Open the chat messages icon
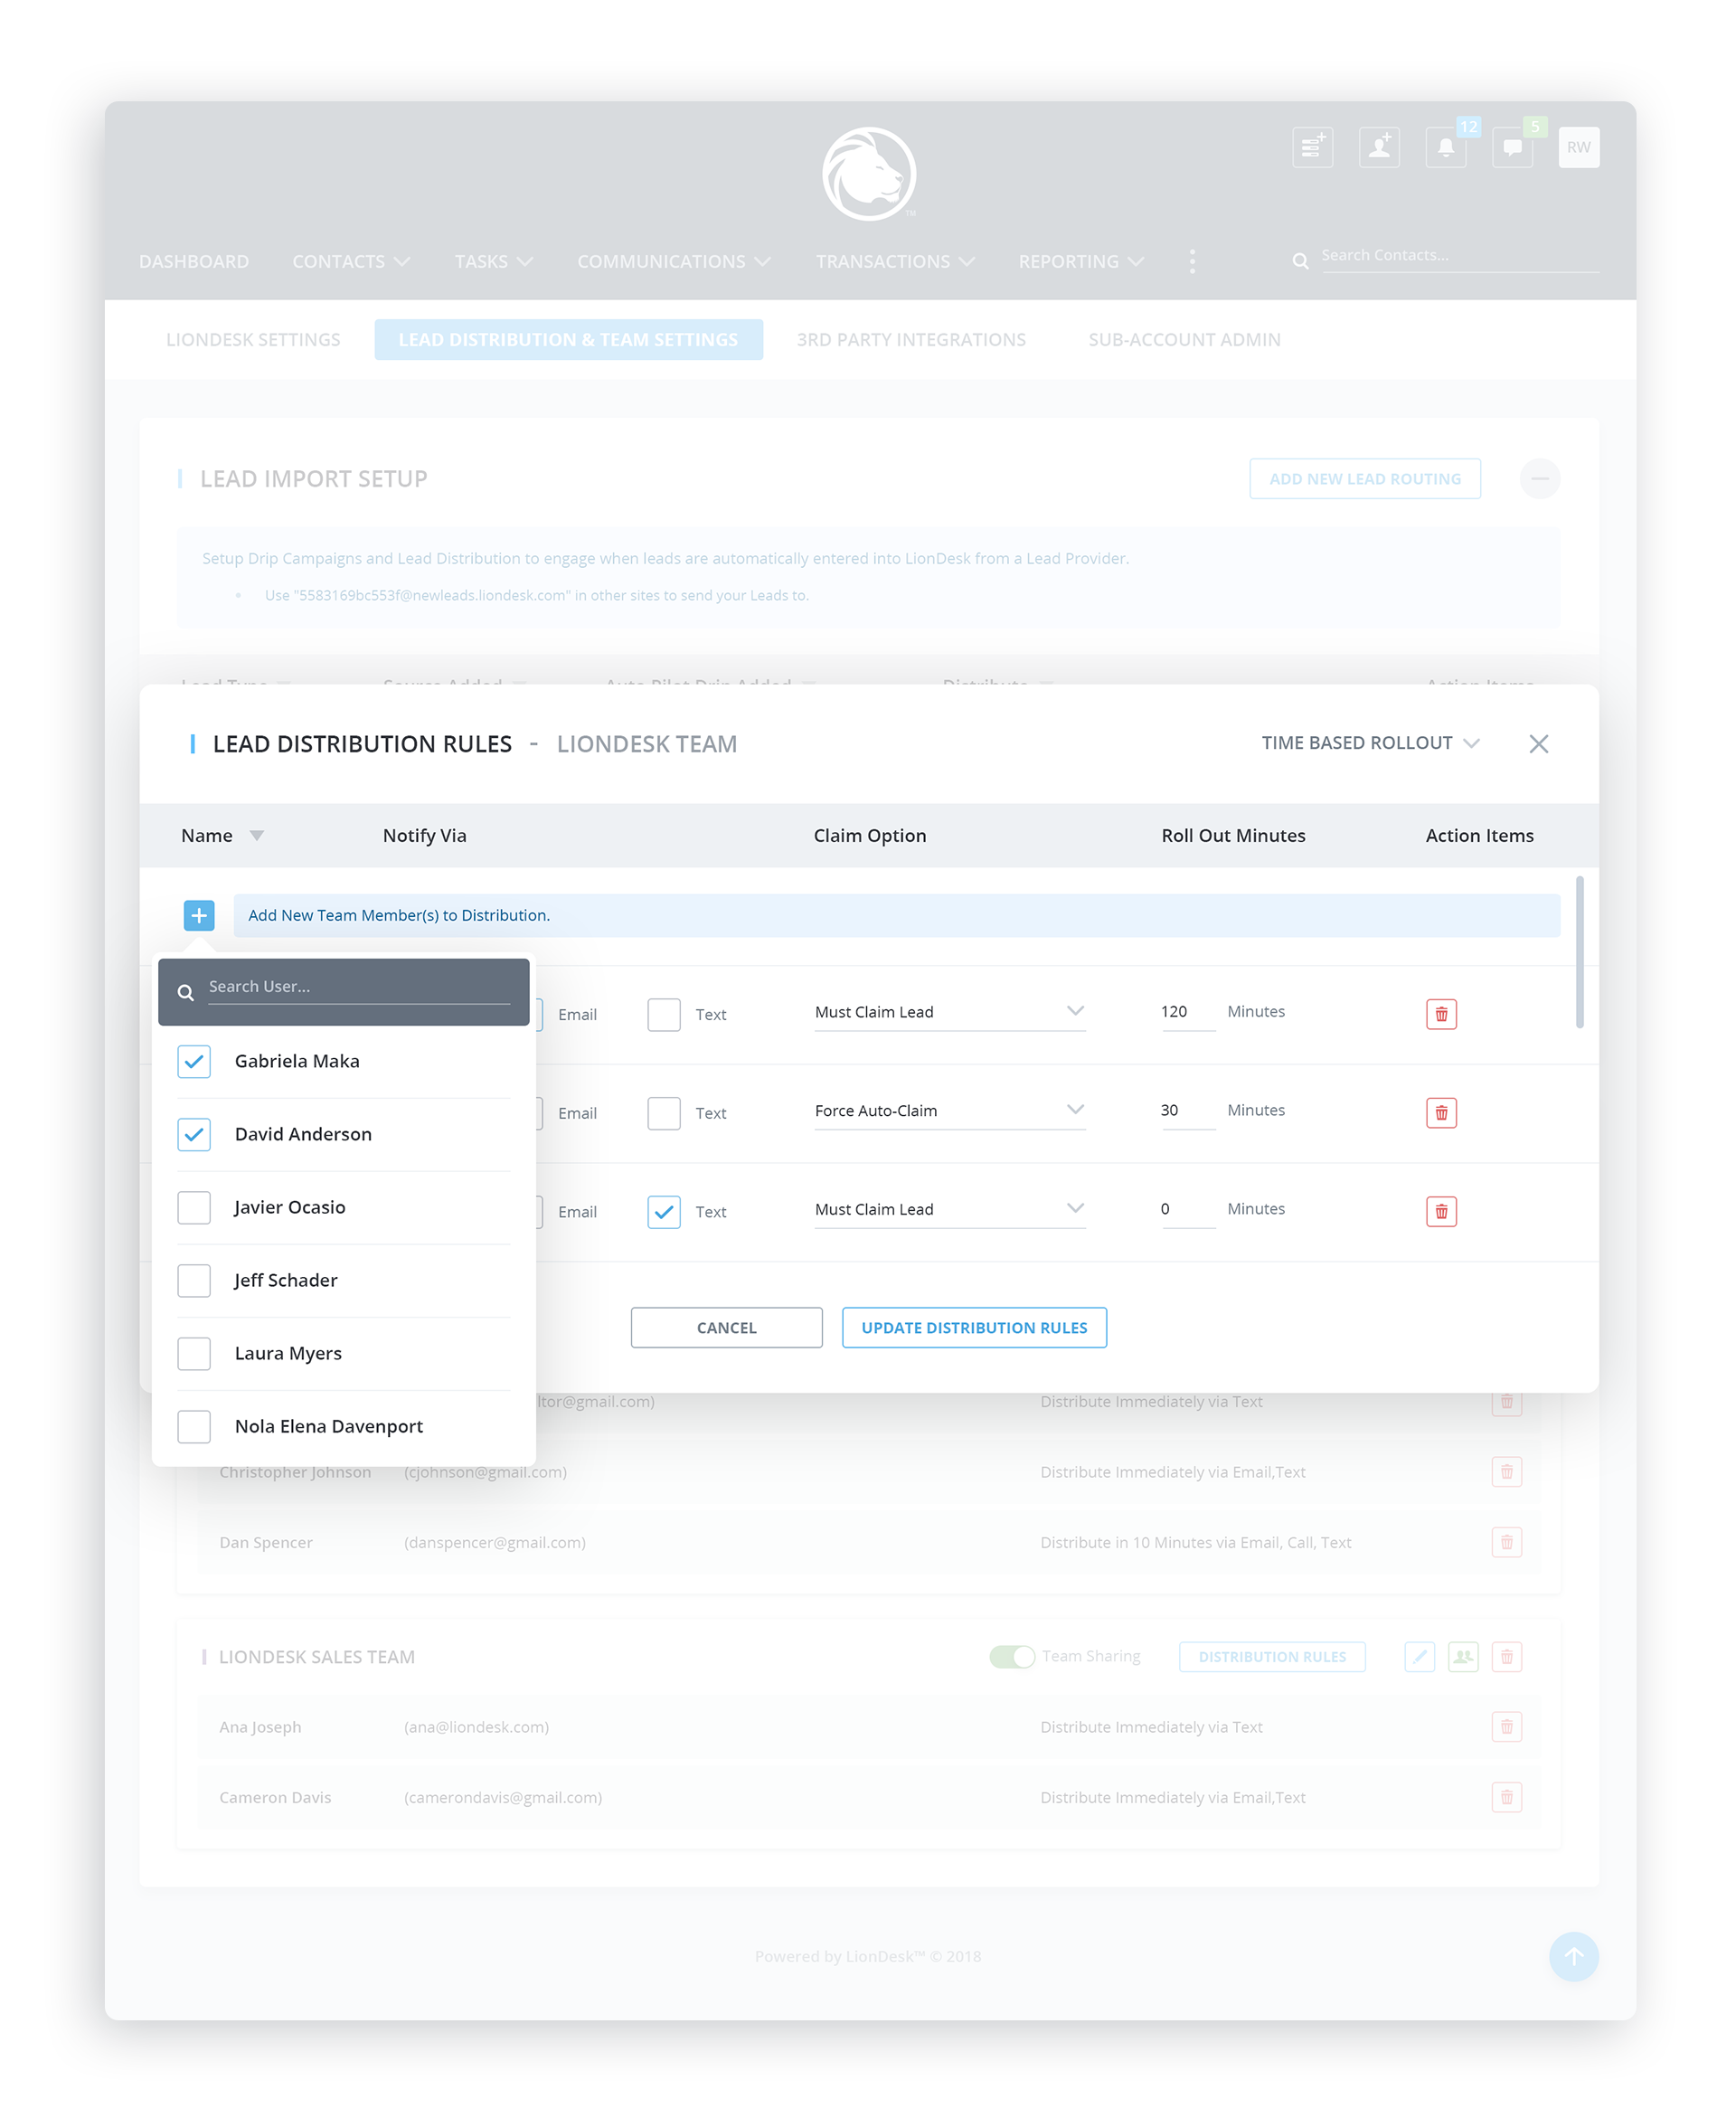This screenshot has height=2118, width=1736. point(1512,147)
